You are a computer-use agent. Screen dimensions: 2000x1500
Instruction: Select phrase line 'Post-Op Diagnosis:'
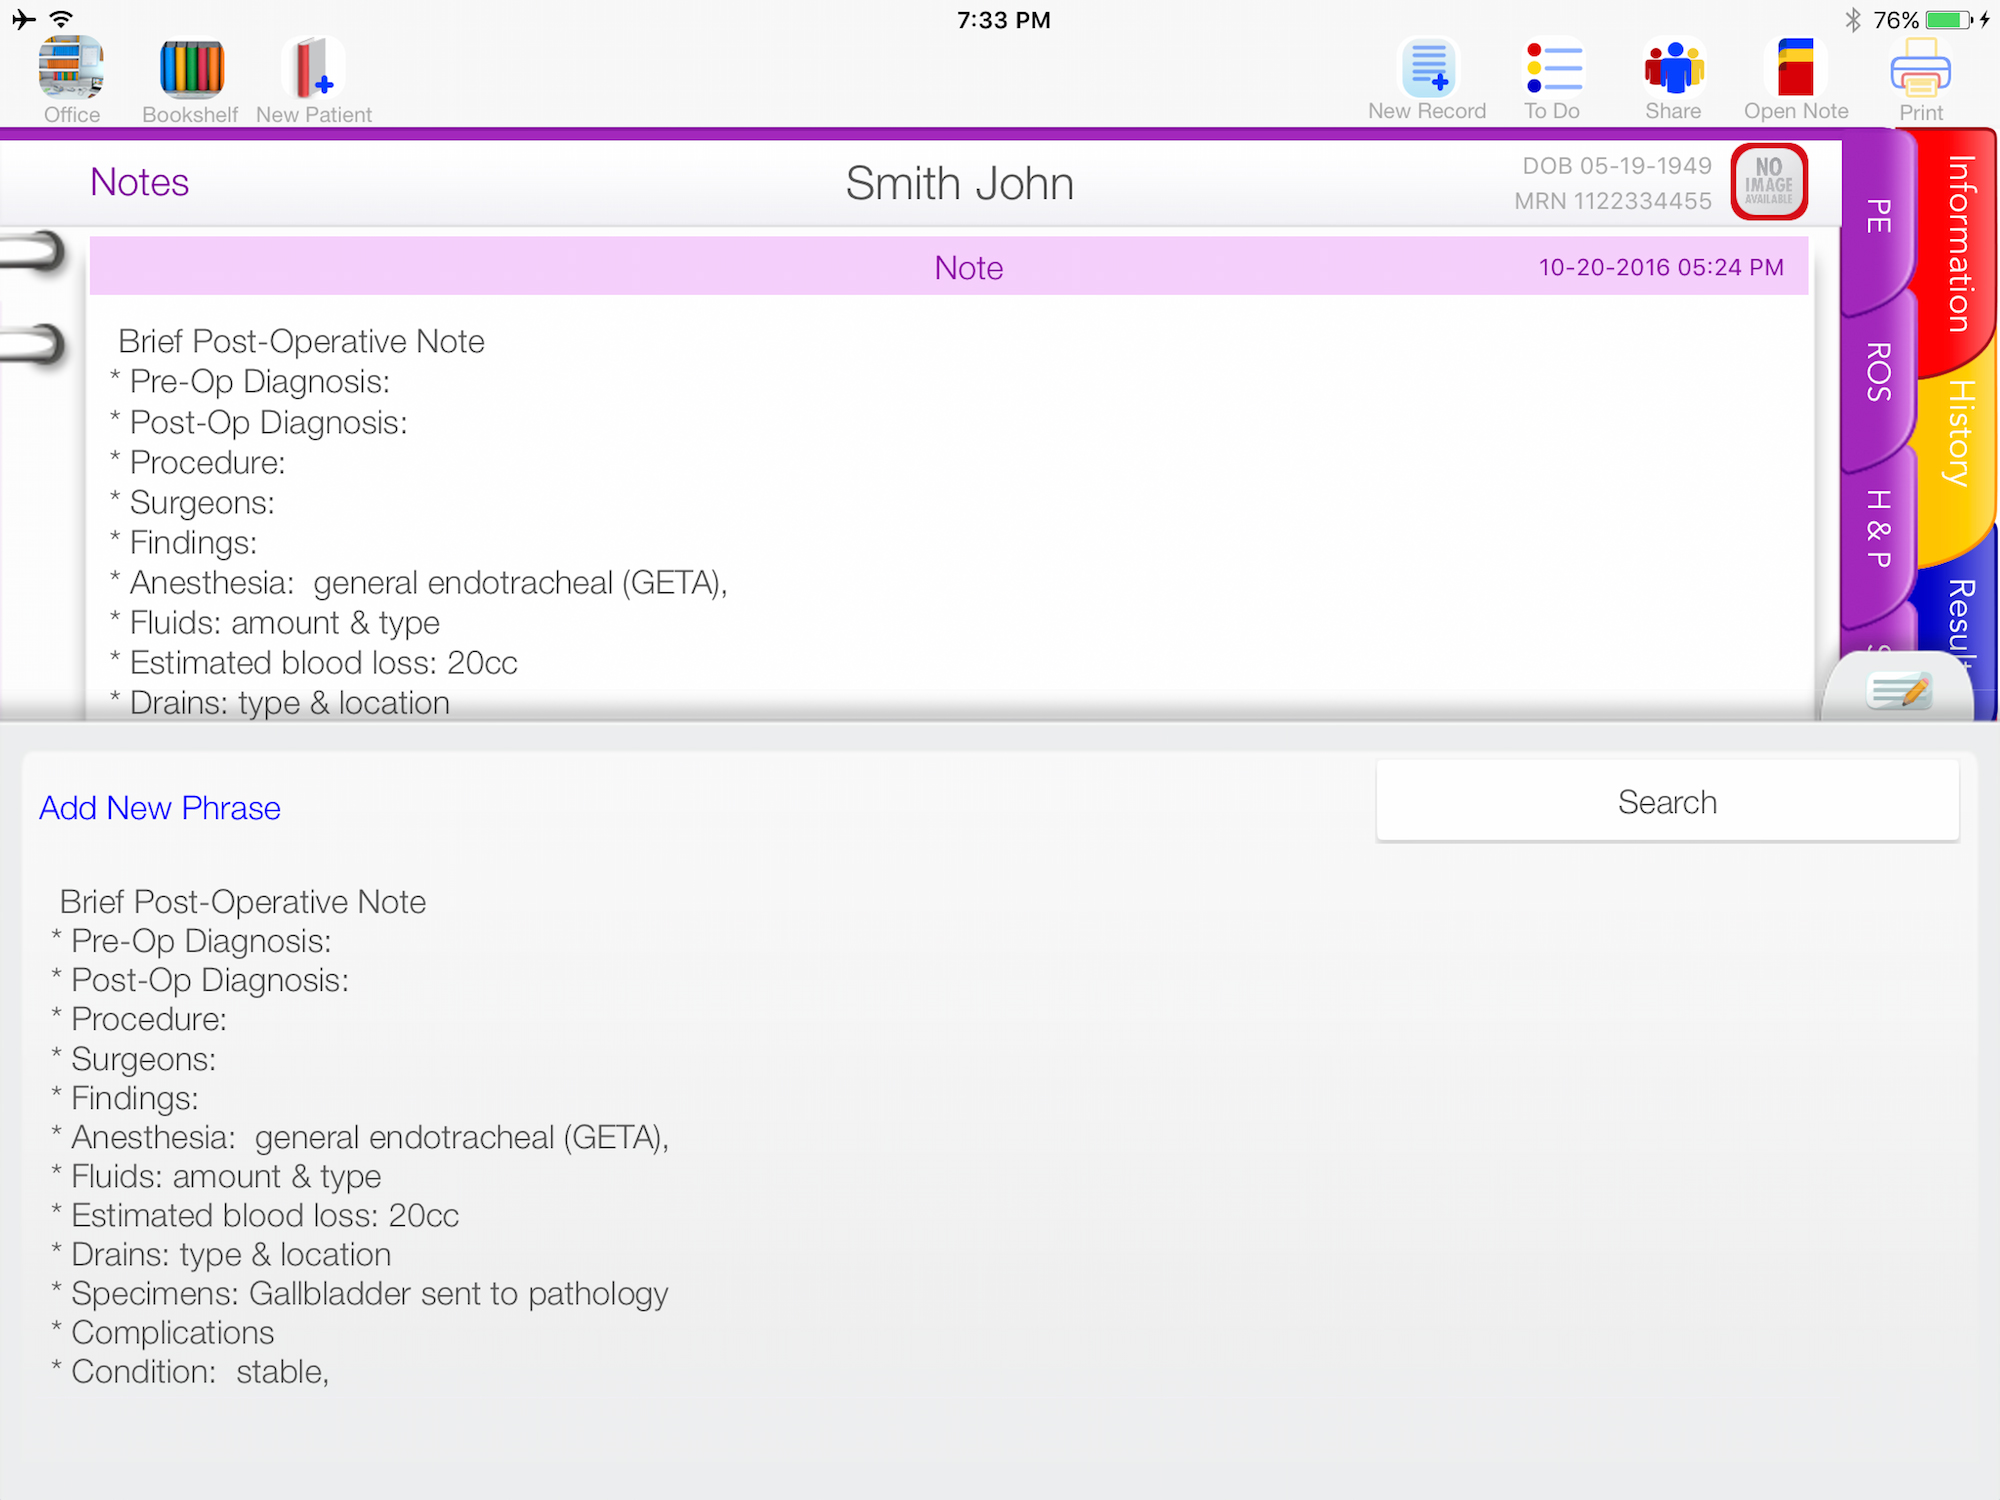210,980
